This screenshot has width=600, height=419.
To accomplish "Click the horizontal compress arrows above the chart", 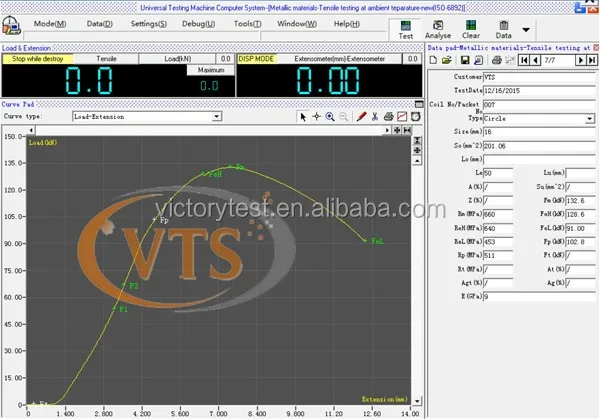I will pyautogui.click(x=407, y=130).
